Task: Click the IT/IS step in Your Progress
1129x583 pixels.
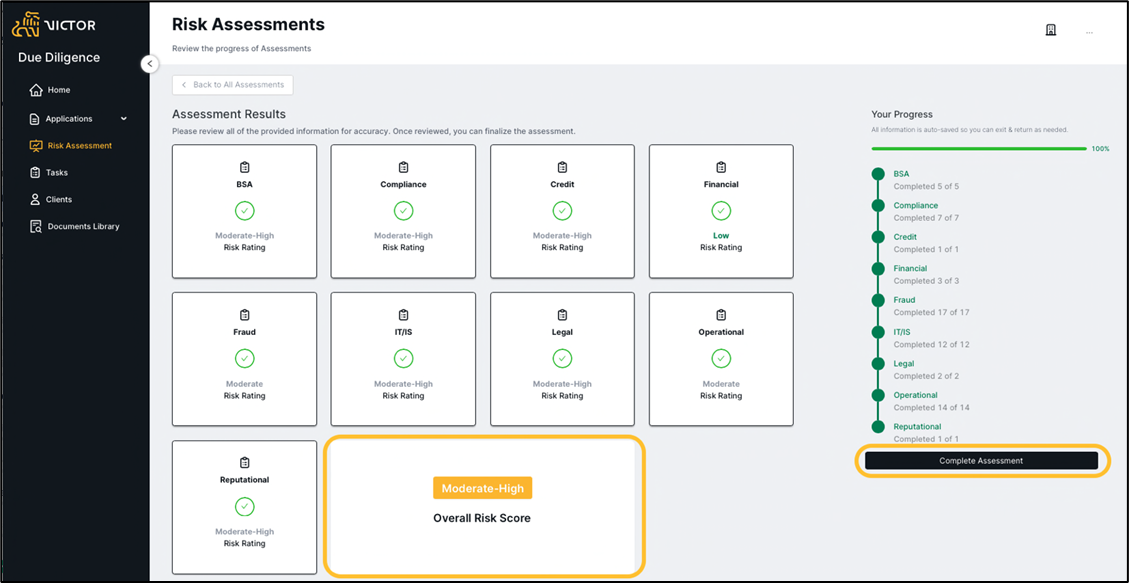Action: point(902,332)
